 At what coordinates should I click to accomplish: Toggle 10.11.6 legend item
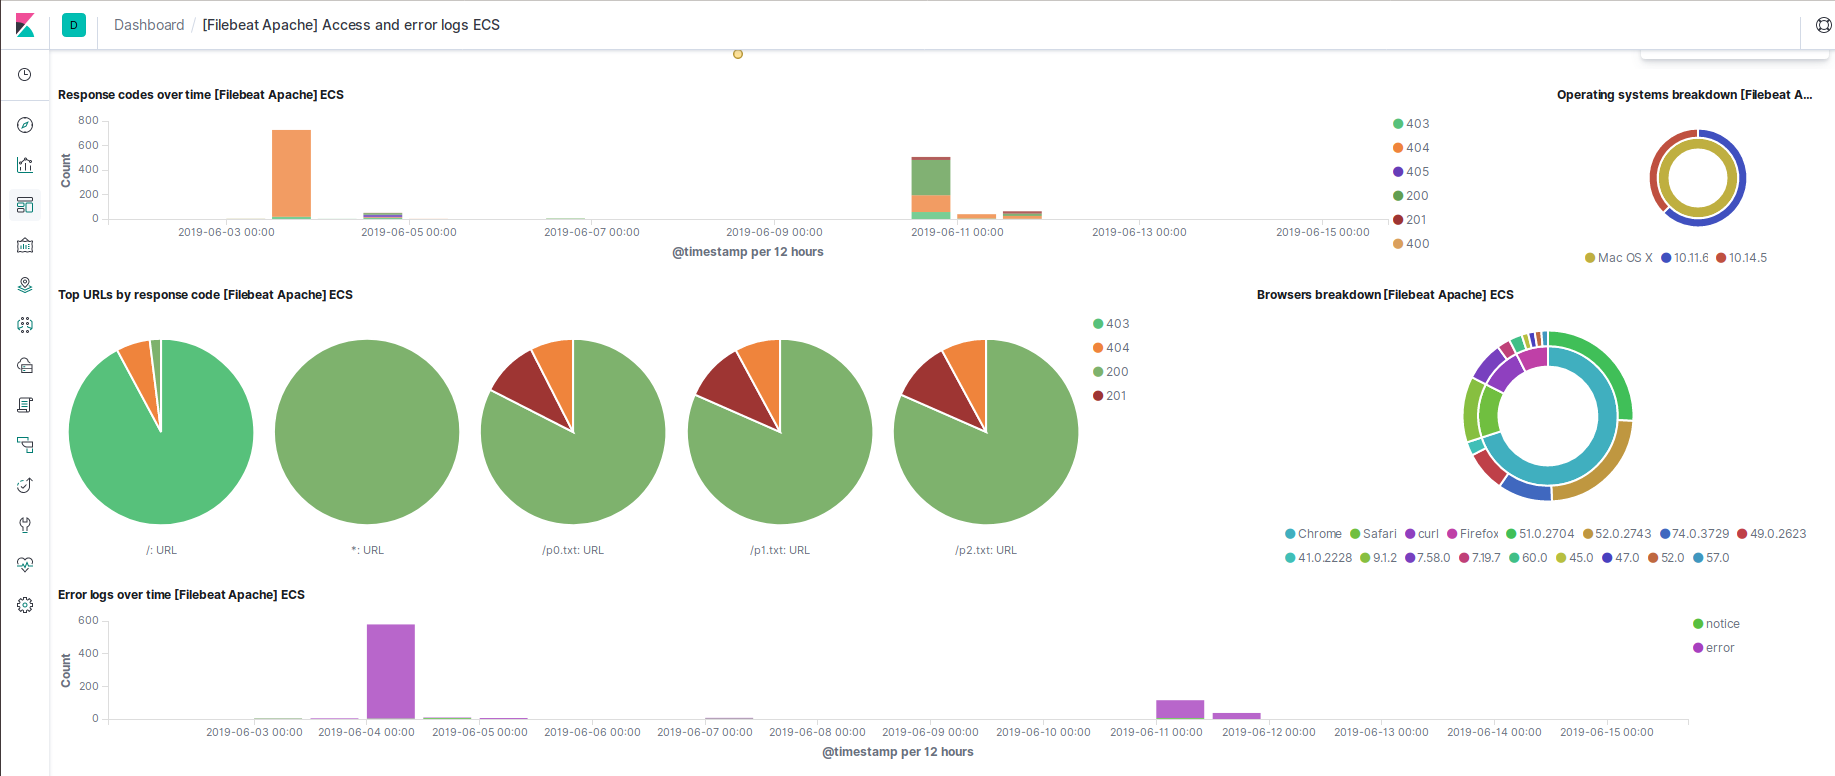pyautogui.click(x=1685, y=258)
